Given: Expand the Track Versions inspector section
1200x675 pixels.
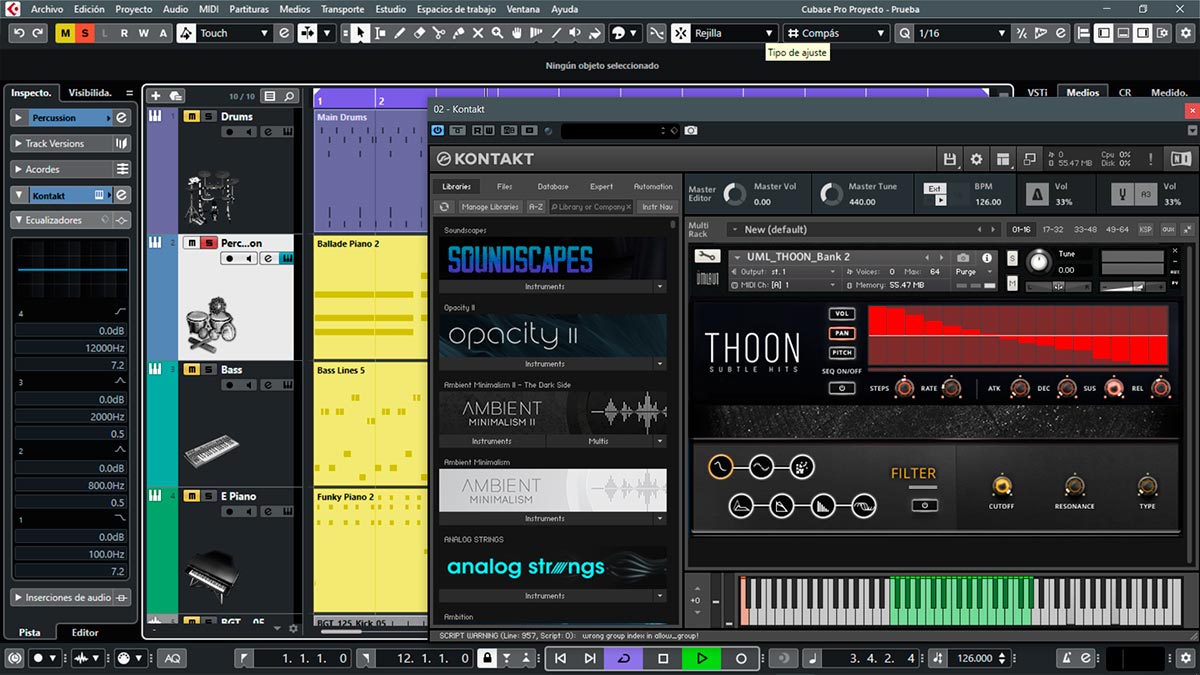Looking at the screenshot, I should click(71, 143).
